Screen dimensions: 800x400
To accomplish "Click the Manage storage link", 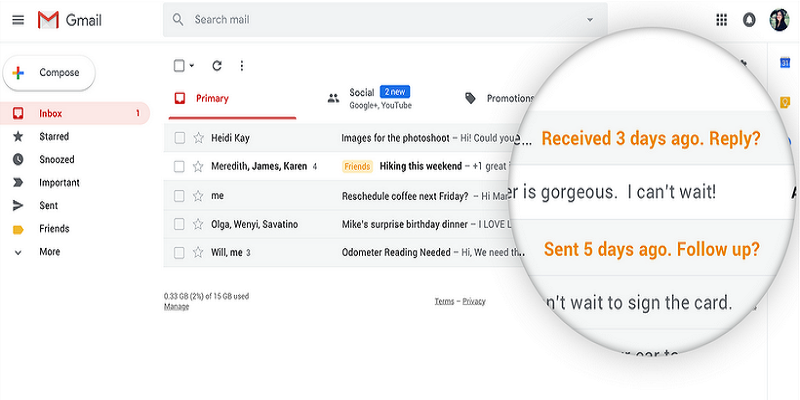I will click(x=176, y=307).
